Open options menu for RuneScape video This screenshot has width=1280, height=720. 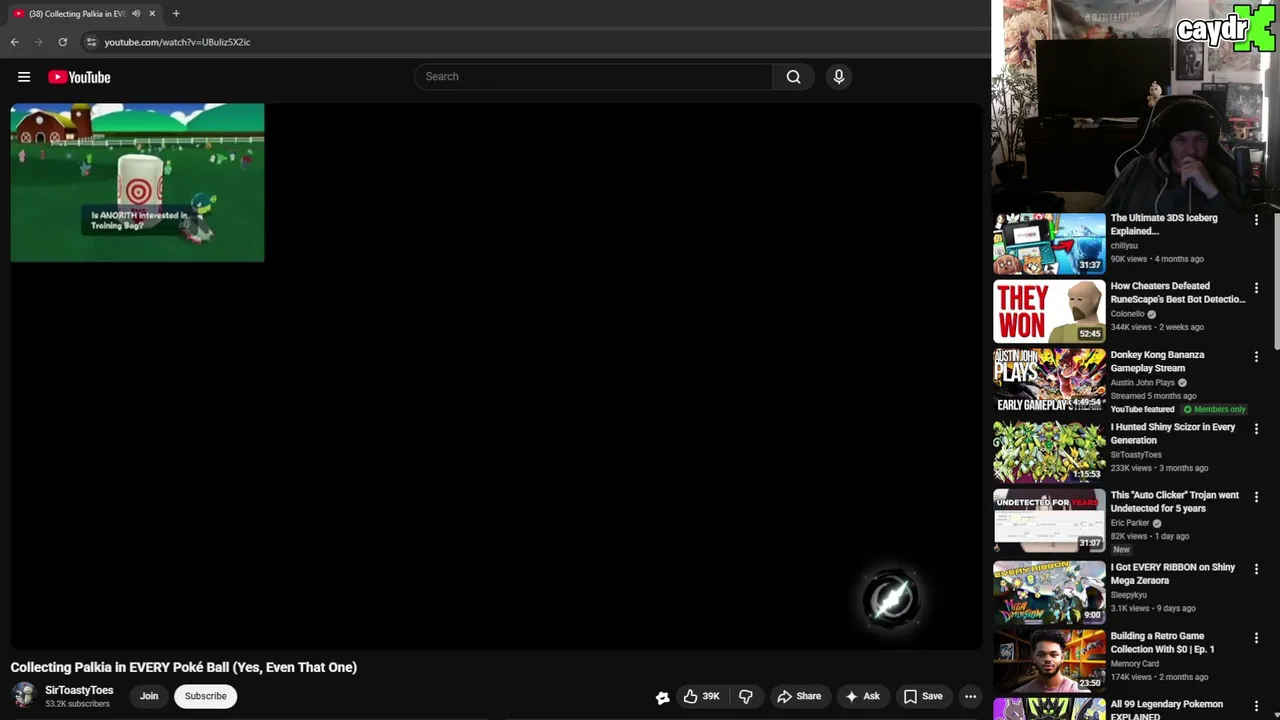tap(1256, 287)
